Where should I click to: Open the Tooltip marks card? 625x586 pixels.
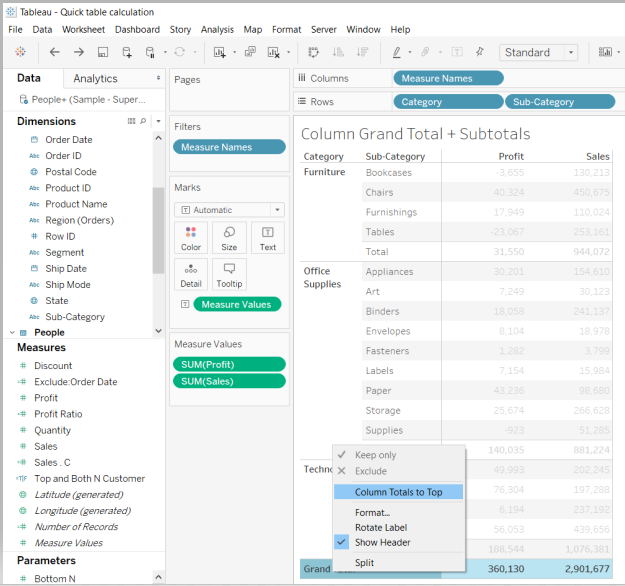point(229,275)
